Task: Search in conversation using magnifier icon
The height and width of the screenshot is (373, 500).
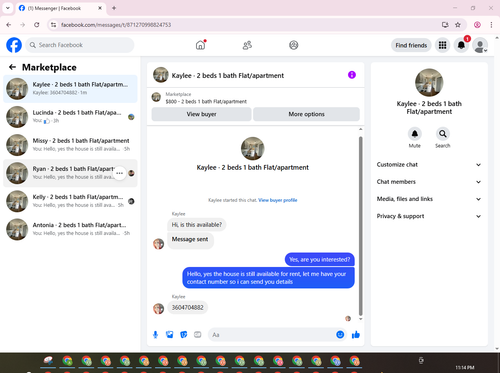Action: pos(443,134)
